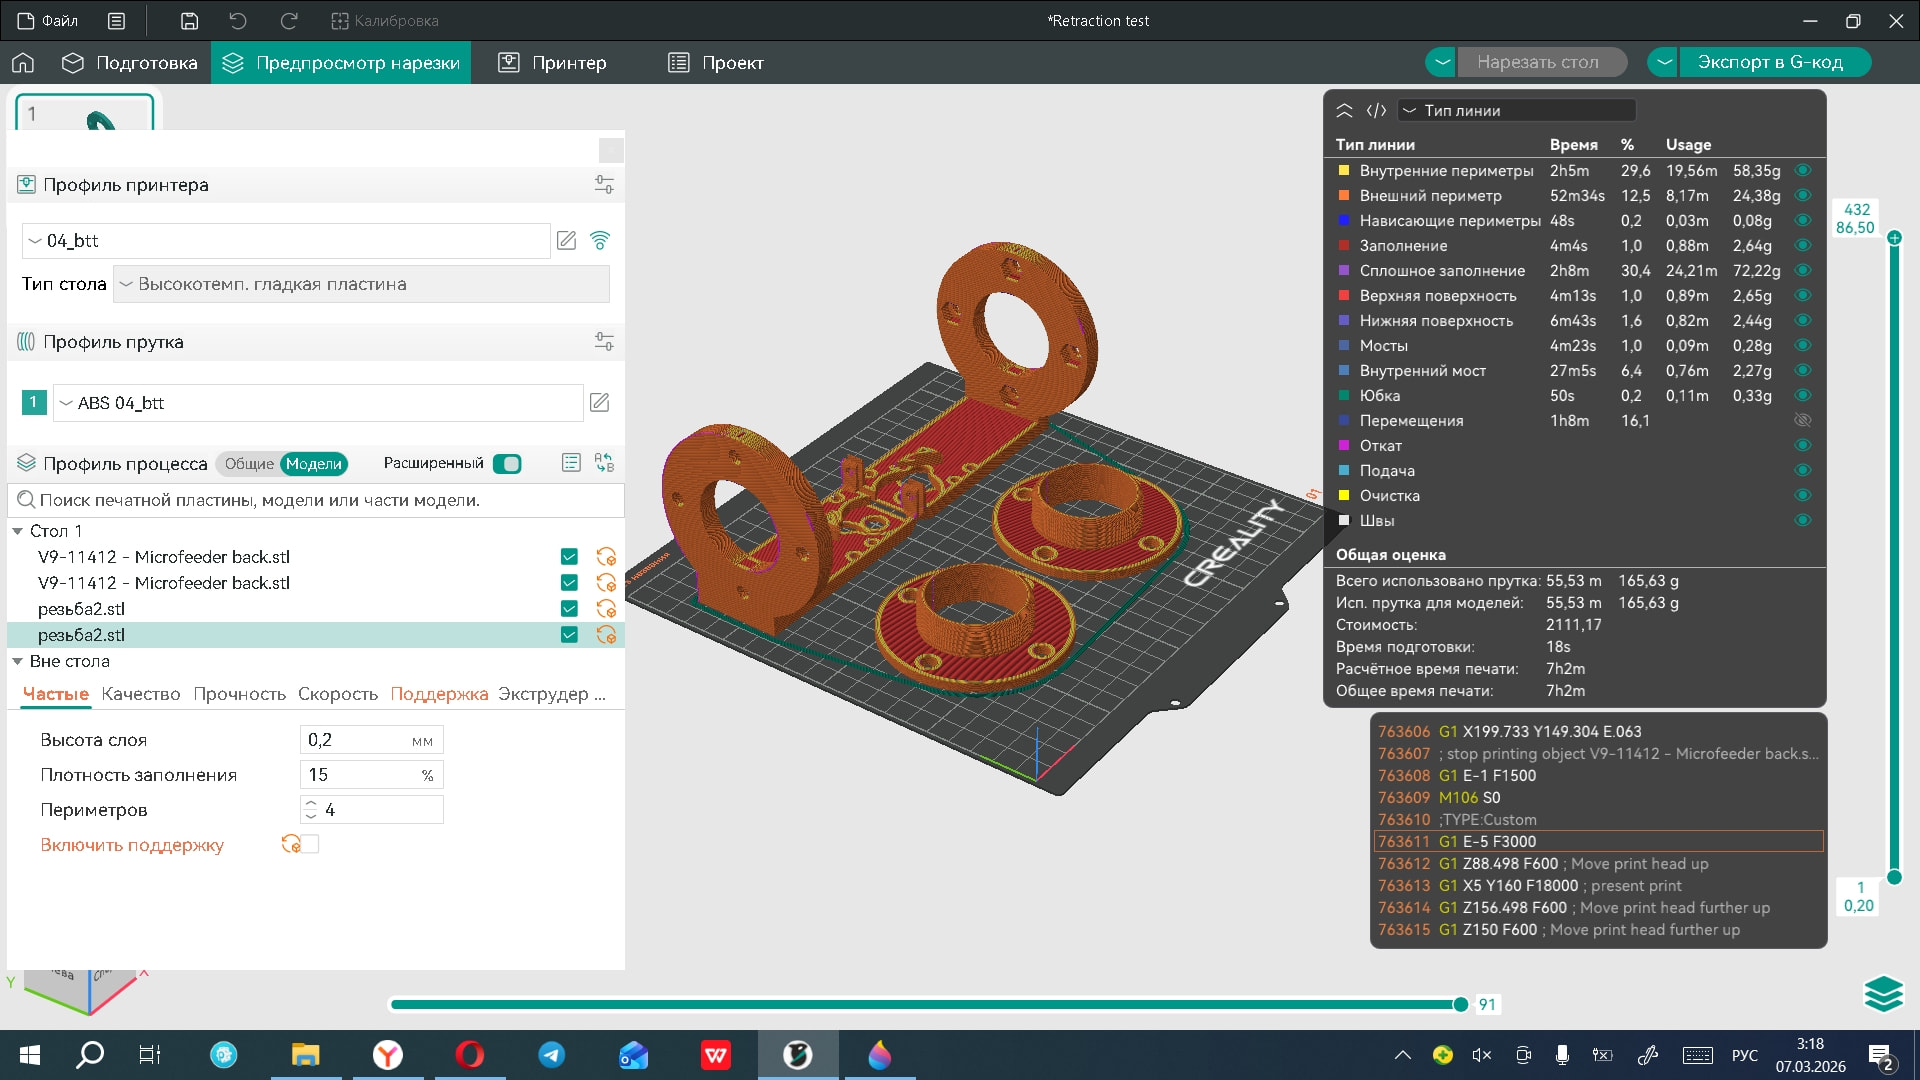Click the printer Wi-Fi connection icon
This screenshot has height=1080, width=1920.
[600, 241]
